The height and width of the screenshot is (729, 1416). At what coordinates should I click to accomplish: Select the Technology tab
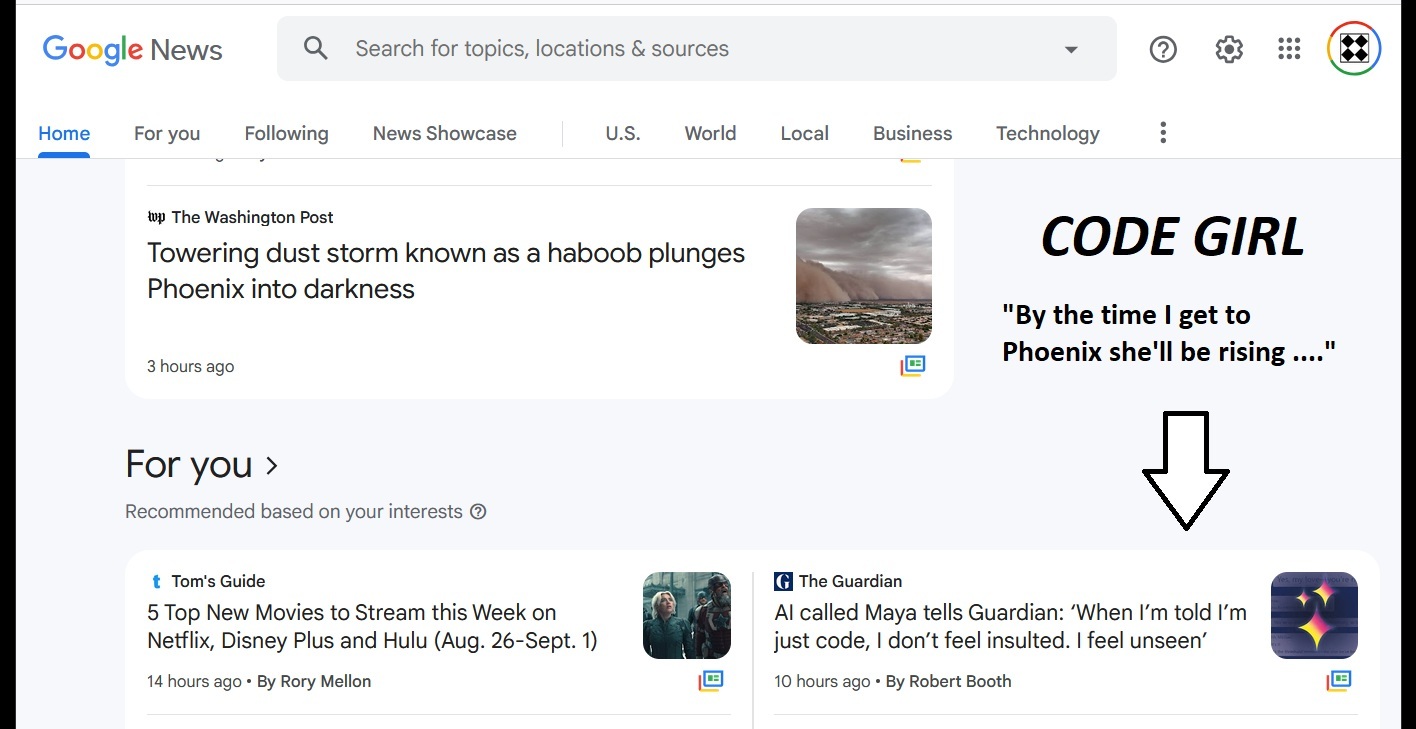point(1047,133)
